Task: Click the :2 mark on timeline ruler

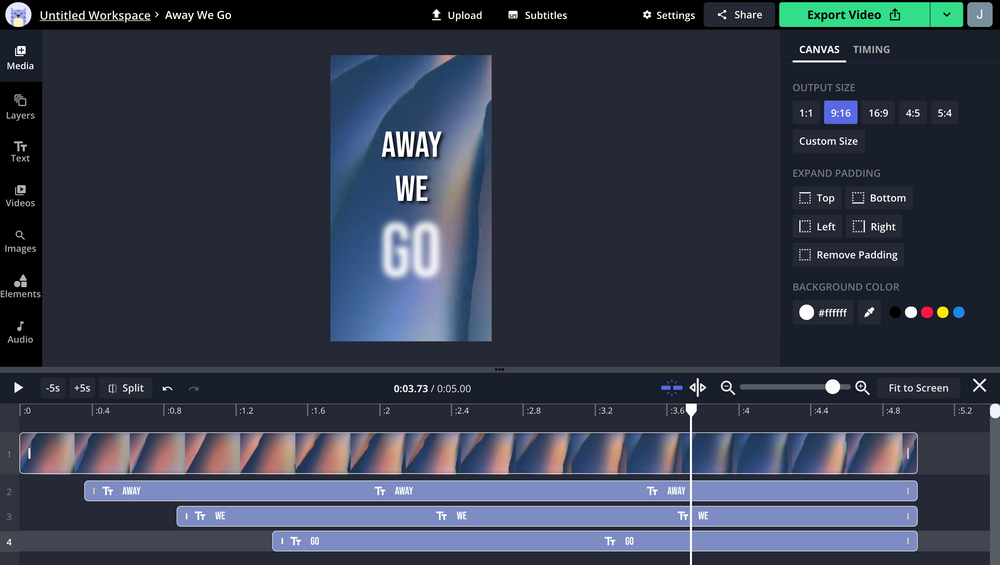Action: (x=386, y=411)
